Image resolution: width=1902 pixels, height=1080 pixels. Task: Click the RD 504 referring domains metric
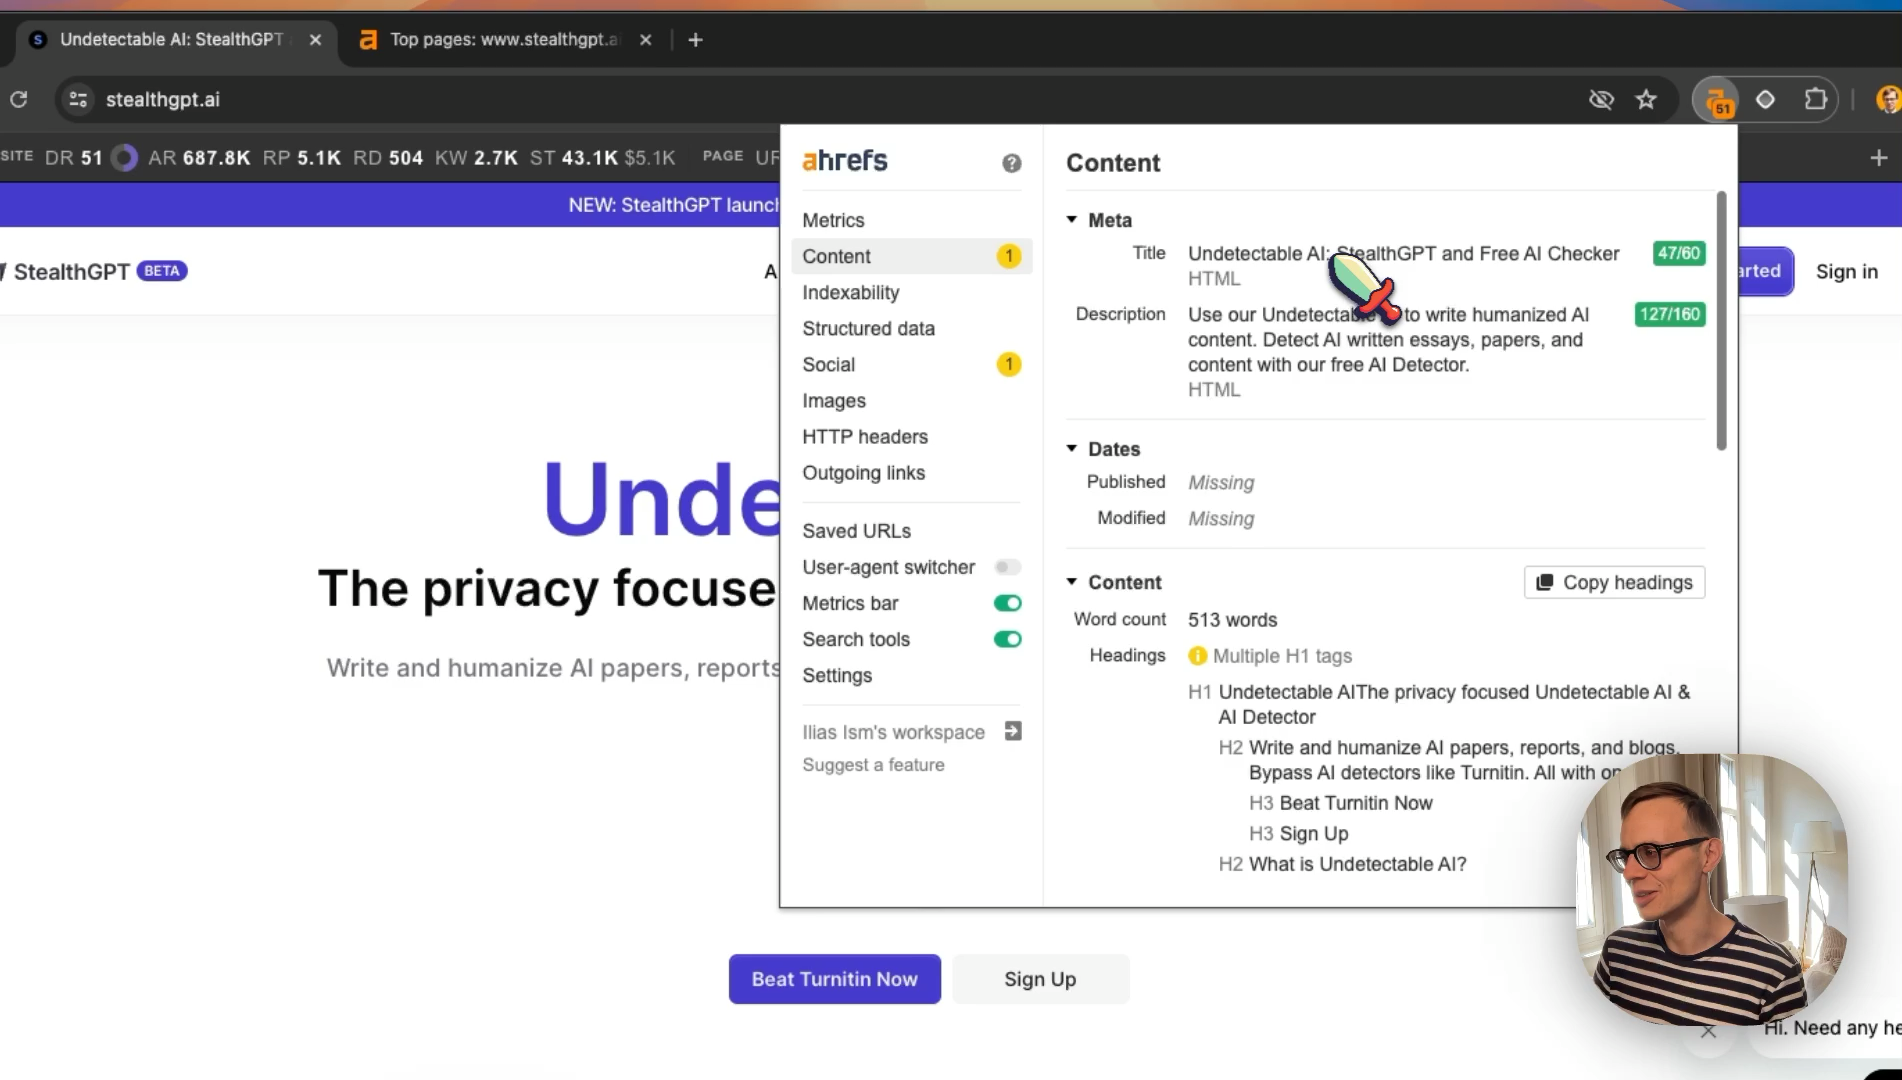pyautogui.click(x=388, y=158)
